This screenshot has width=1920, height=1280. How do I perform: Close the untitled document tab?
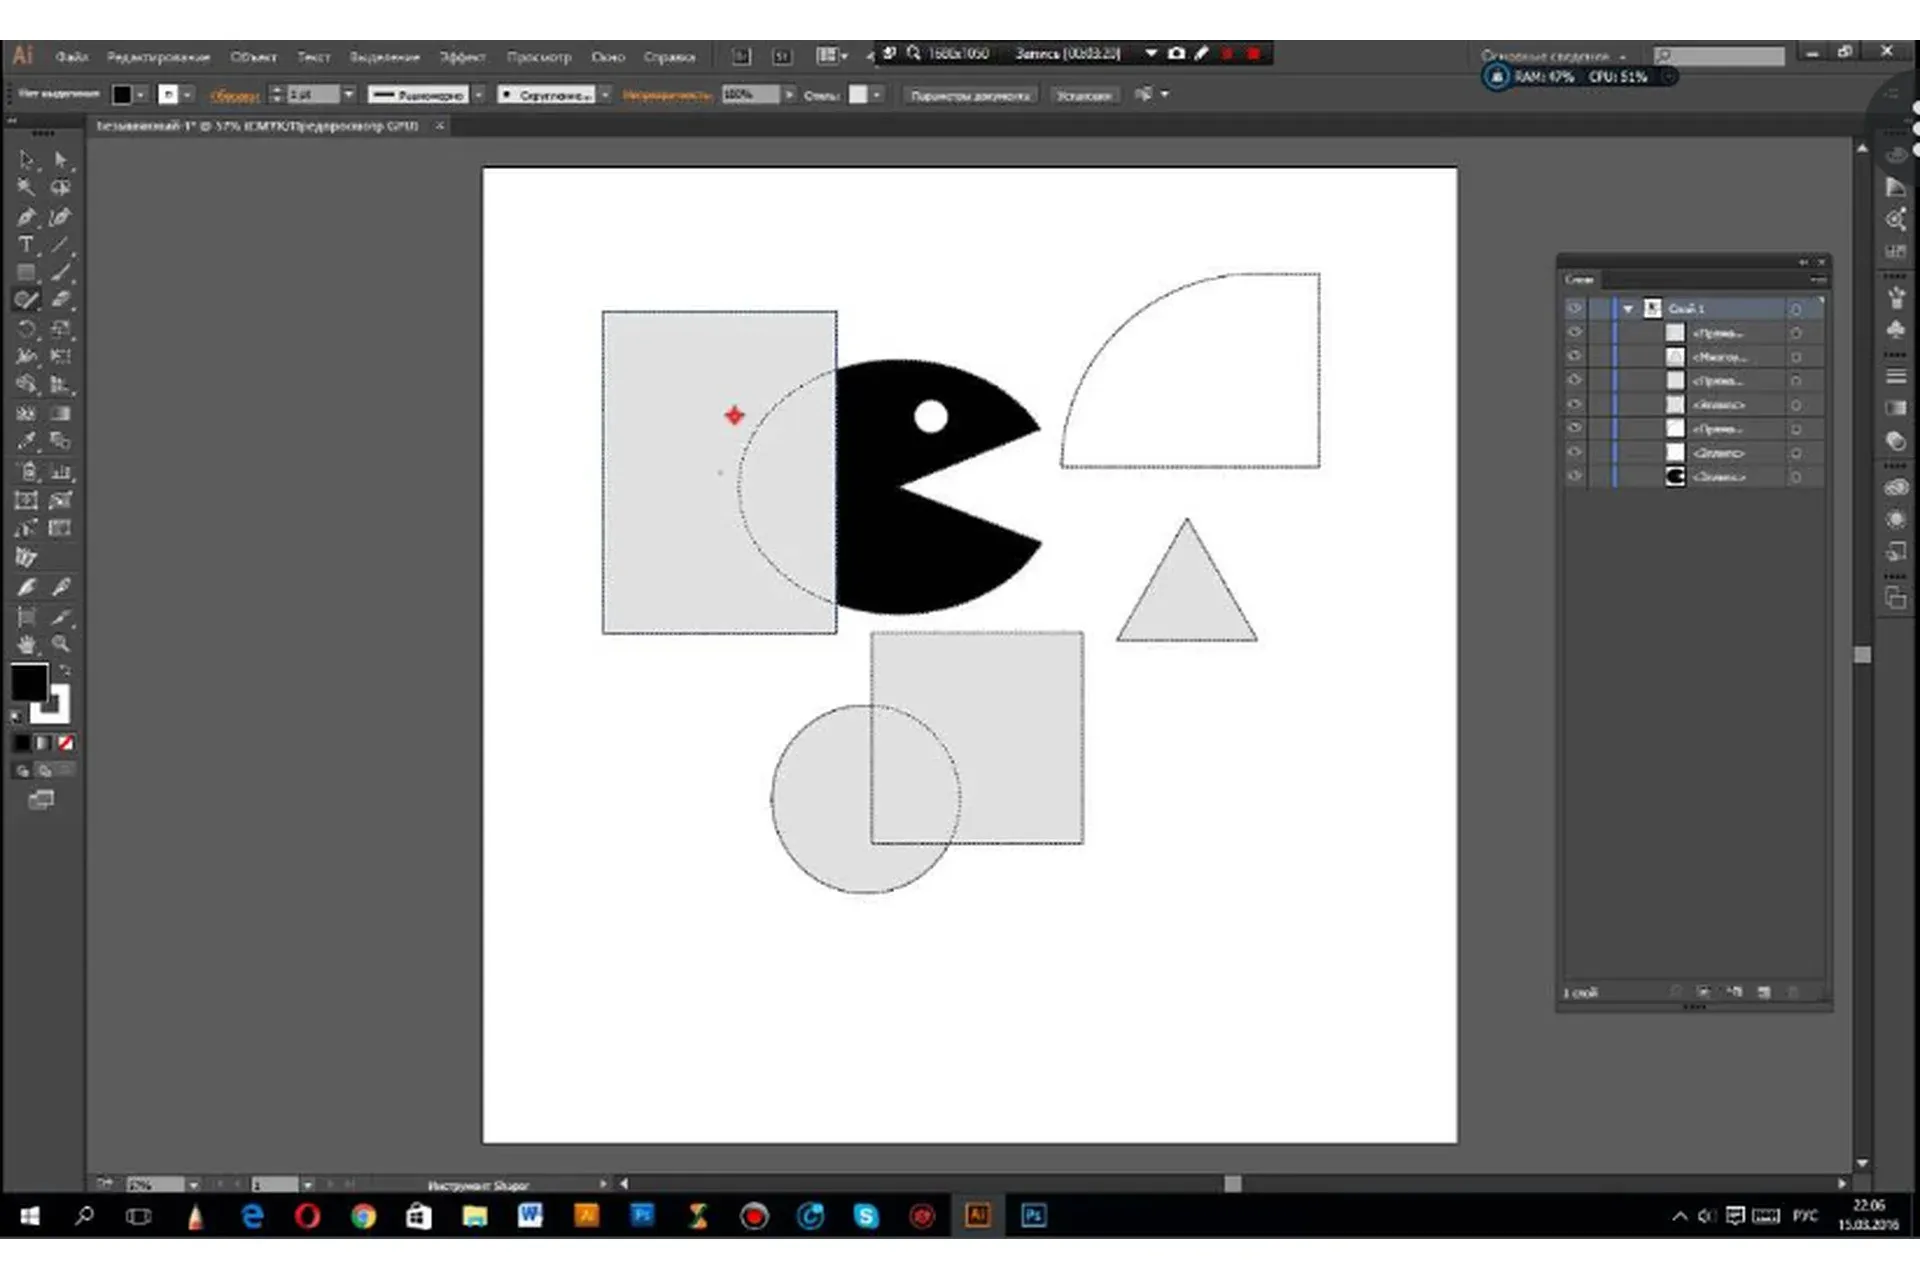tap(439, 126)
